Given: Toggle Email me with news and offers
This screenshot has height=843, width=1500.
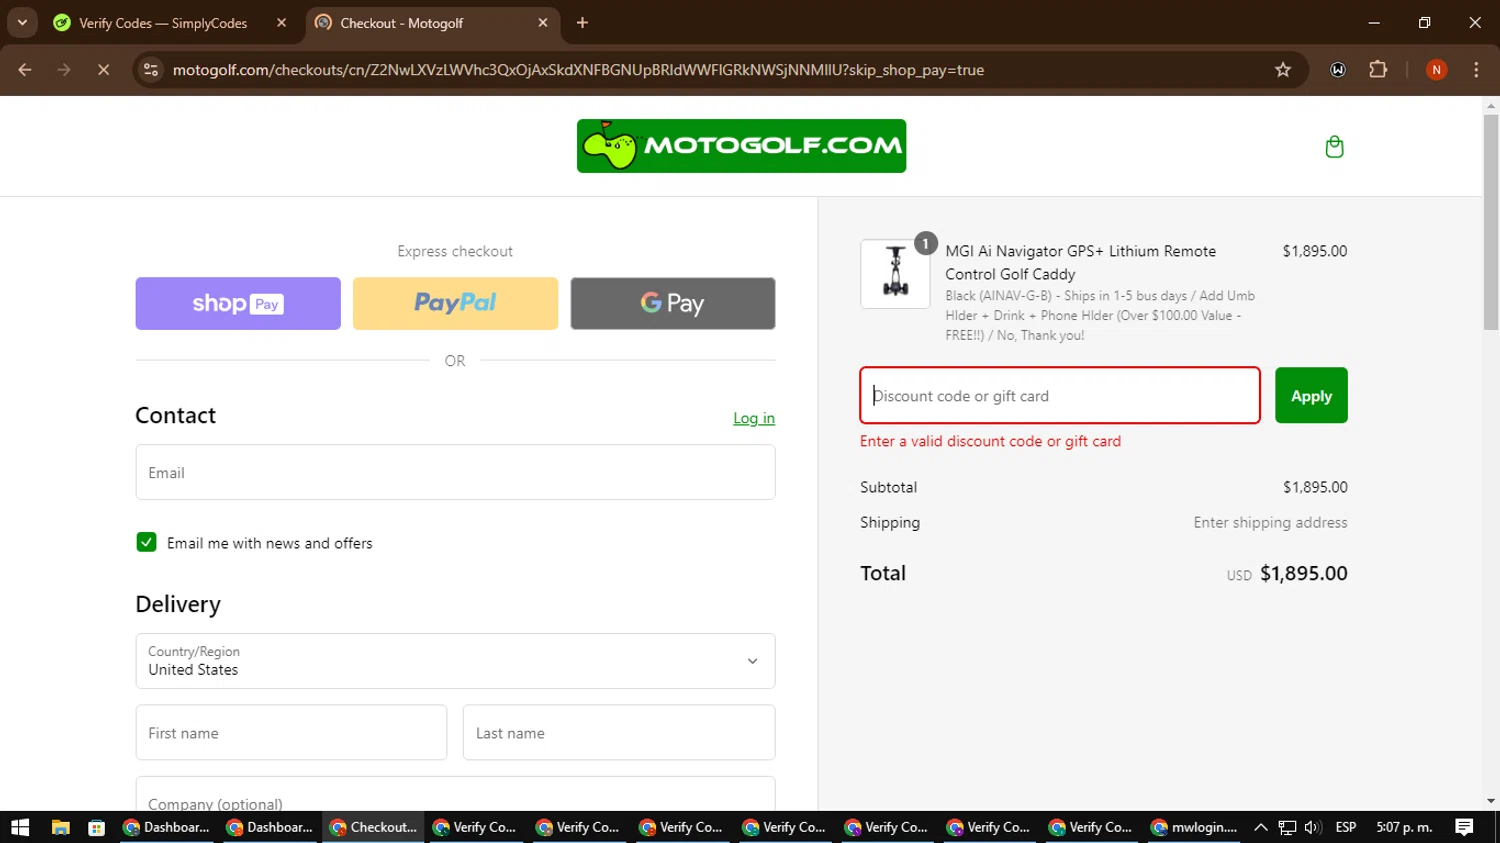Looking at the screenshot, I should [x=146, y=542].
